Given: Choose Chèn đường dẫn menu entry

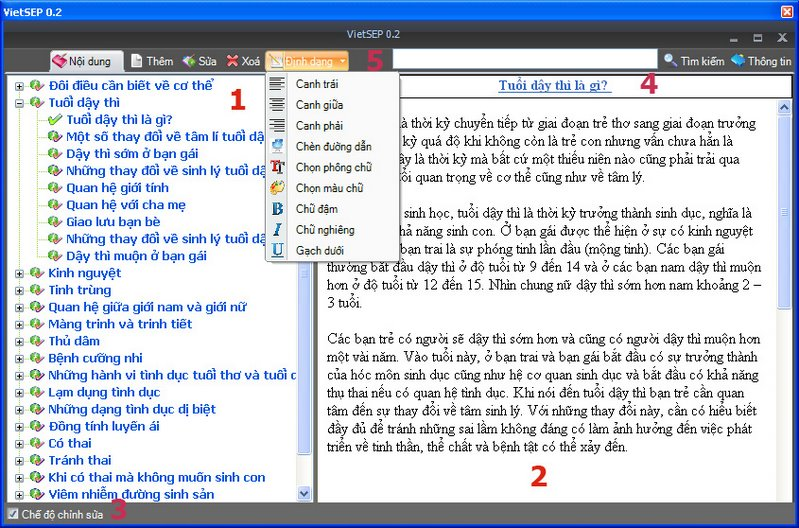Looking at the screenshot, I should click(x=332, y=146).
